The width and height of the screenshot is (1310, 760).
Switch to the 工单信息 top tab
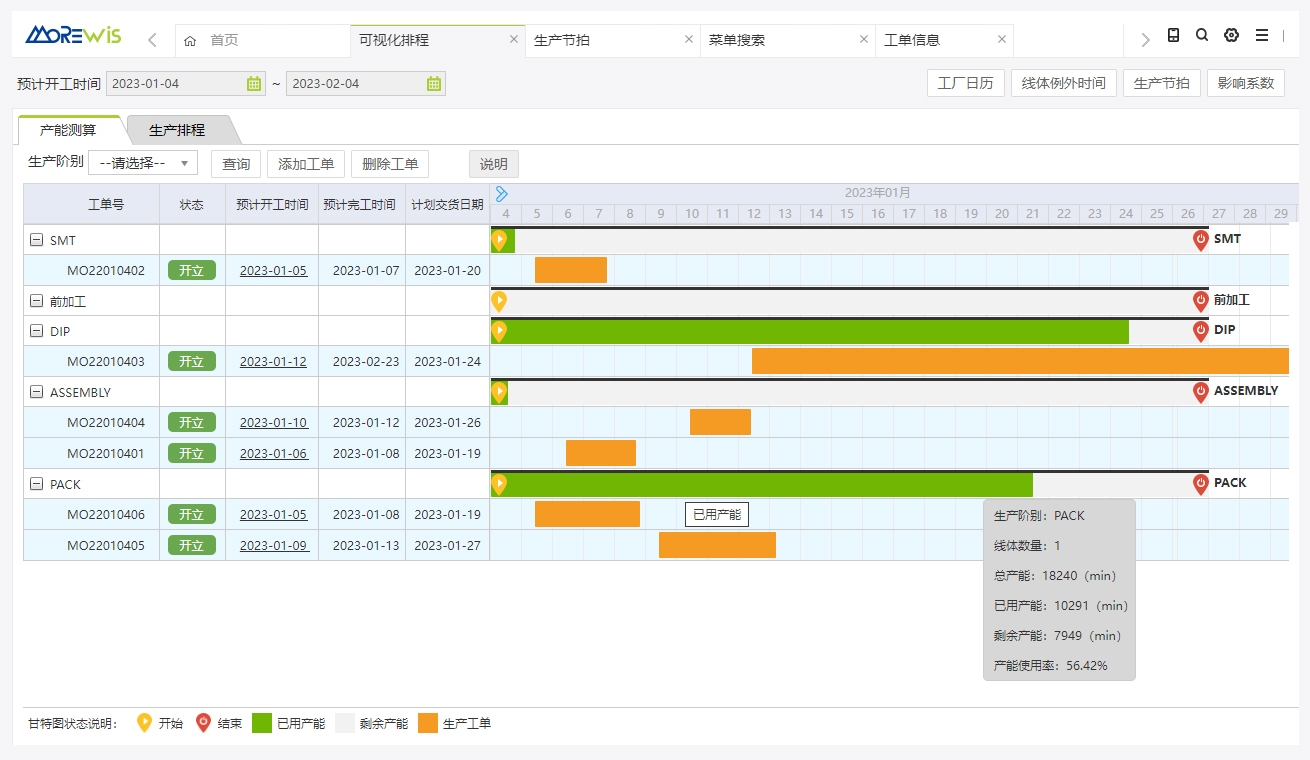click(x=912, y=40)
